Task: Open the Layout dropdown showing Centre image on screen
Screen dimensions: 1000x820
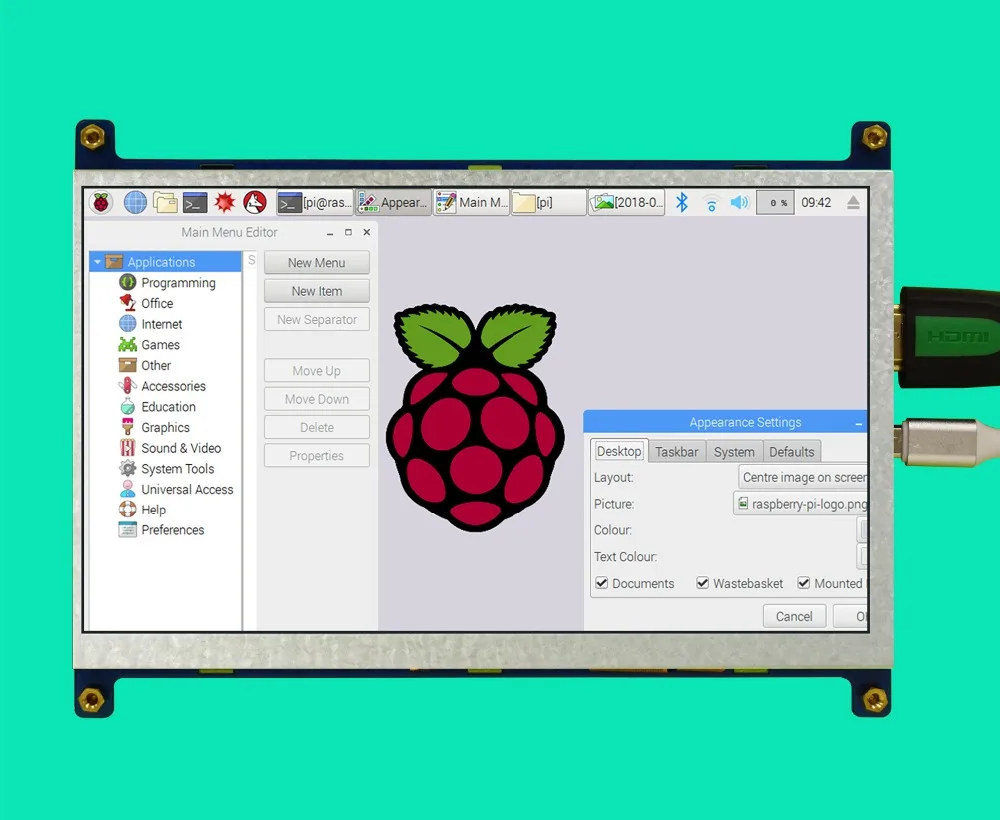Action: (x=802, y=478)
